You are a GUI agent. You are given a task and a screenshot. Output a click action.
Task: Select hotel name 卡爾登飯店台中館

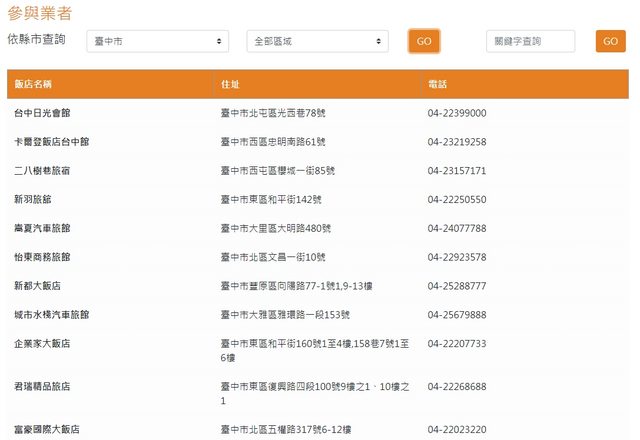coord(52,142)
